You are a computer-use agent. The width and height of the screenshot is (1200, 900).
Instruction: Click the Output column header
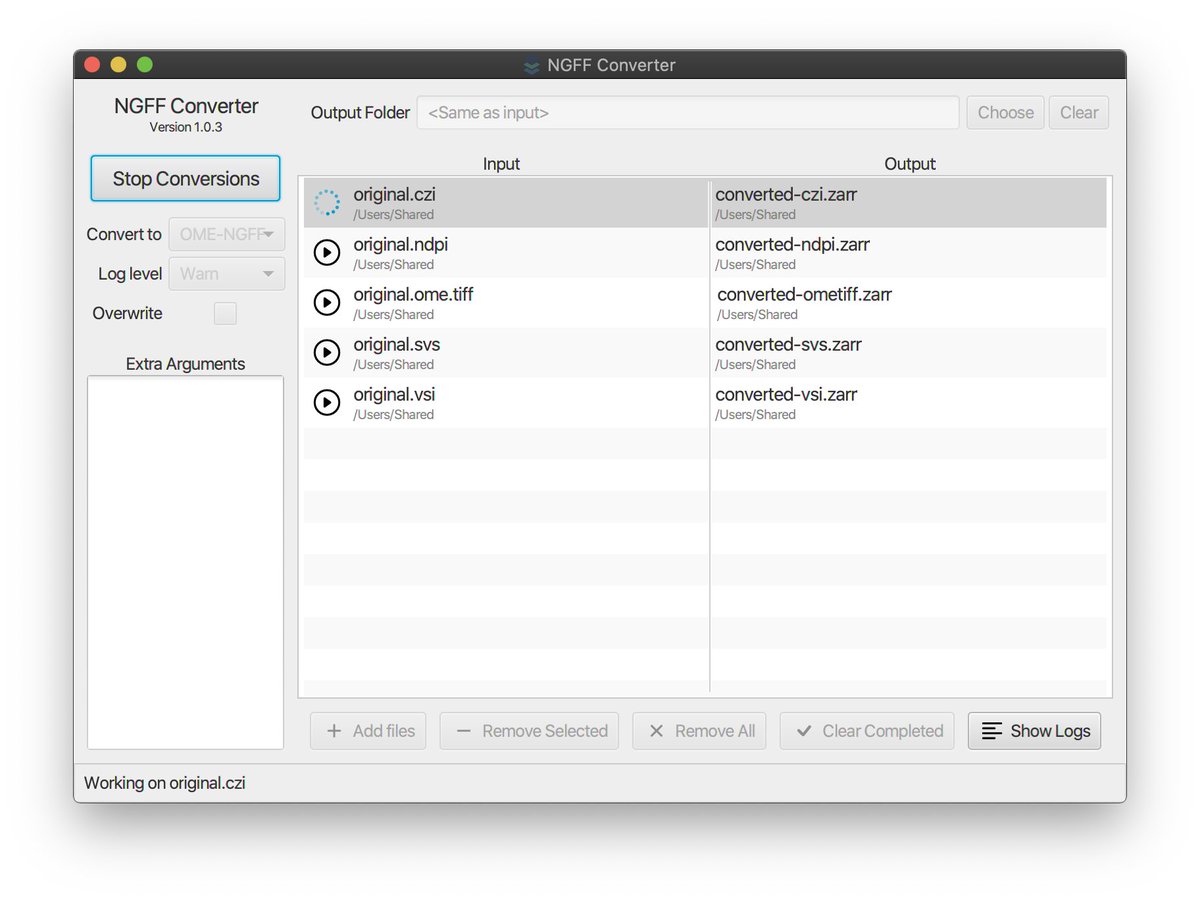pos(910,164)
